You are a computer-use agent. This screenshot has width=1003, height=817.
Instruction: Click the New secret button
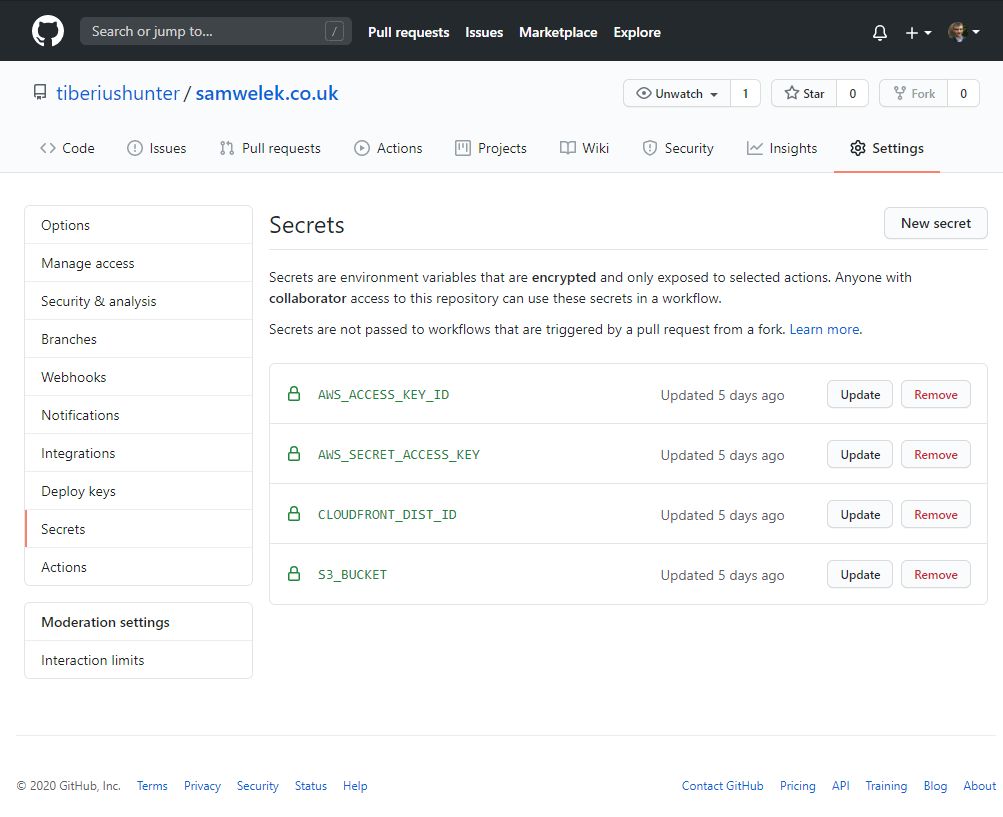935,223
